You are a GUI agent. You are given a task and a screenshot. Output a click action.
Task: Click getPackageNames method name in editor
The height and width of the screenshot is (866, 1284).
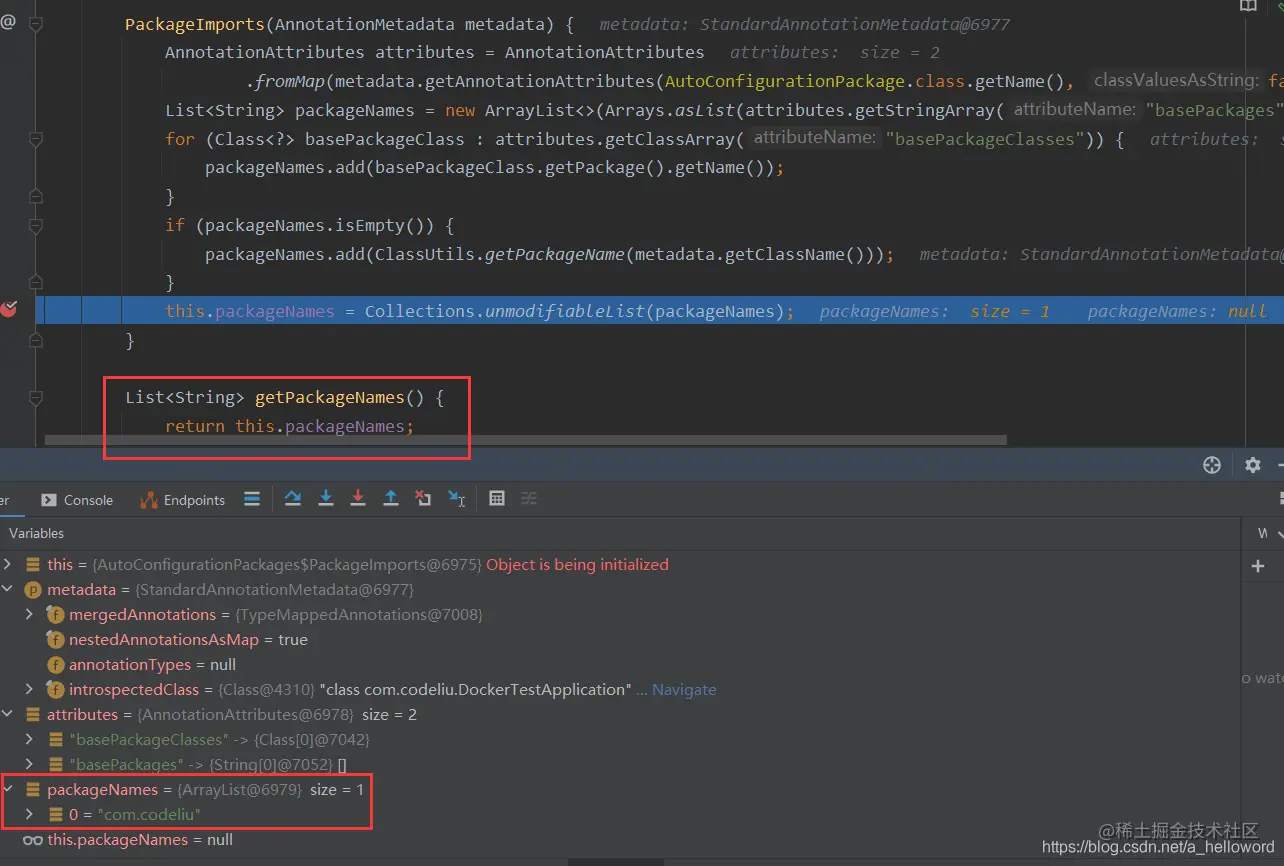point(329,398)
